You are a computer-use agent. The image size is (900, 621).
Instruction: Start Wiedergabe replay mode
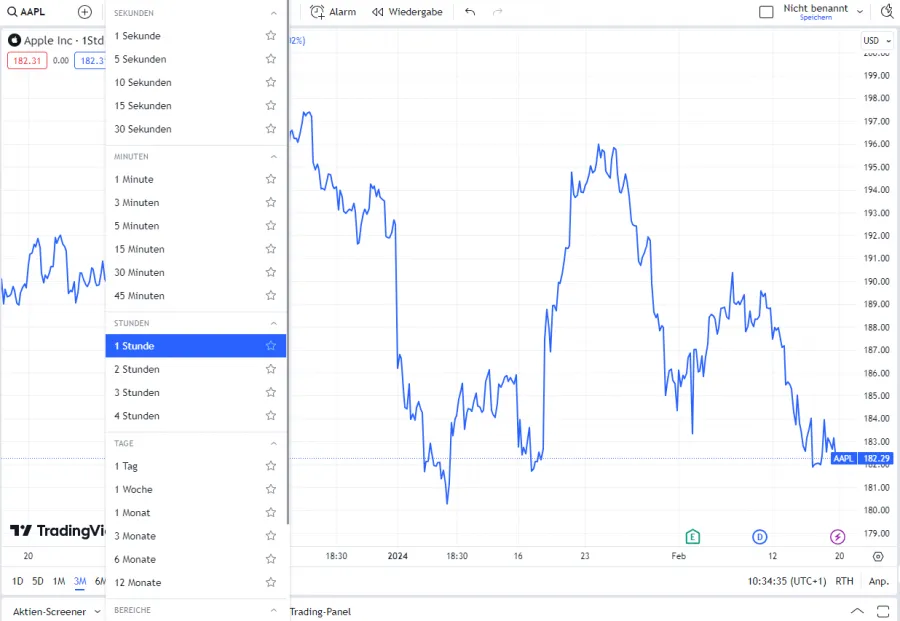coord(407,12)
